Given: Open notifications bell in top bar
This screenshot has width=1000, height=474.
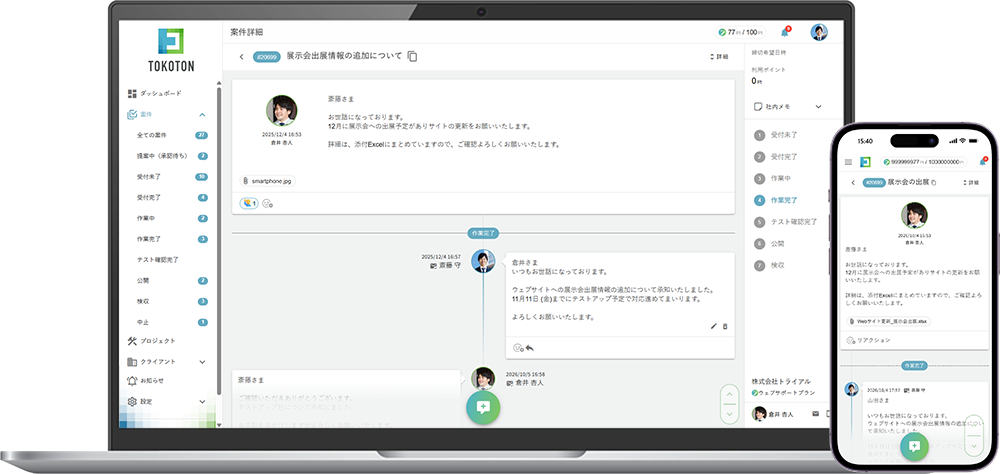Looking at the screenshot, I should tap(785, 32).
